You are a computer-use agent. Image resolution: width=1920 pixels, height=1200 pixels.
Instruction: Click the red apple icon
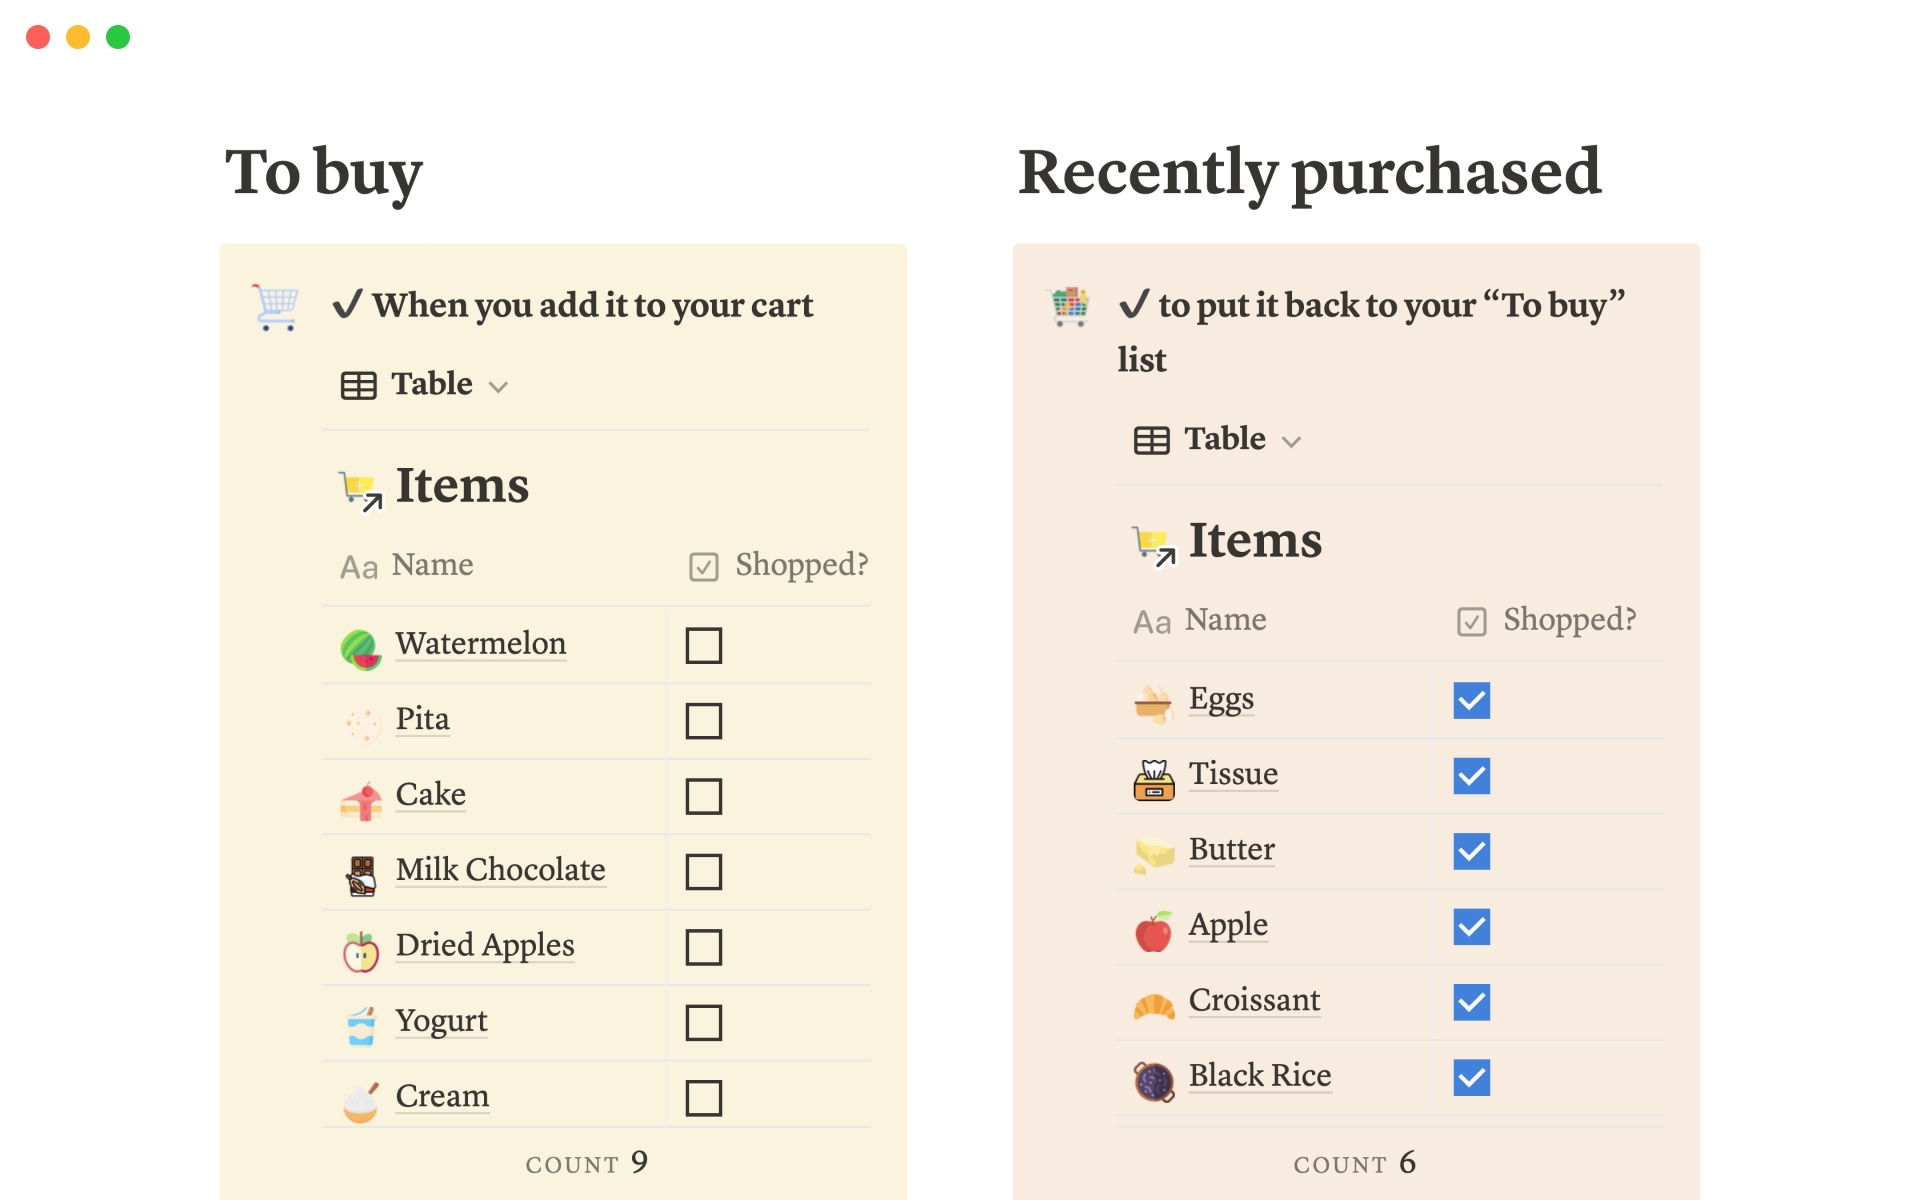pyautogui.click(x=1154, y=930)
